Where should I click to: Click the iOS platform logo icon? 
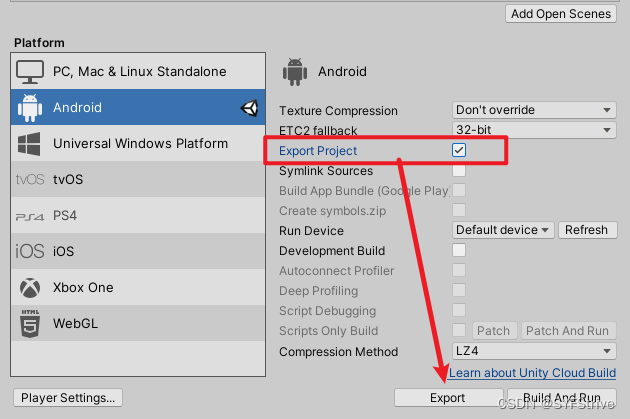(30, 251)
